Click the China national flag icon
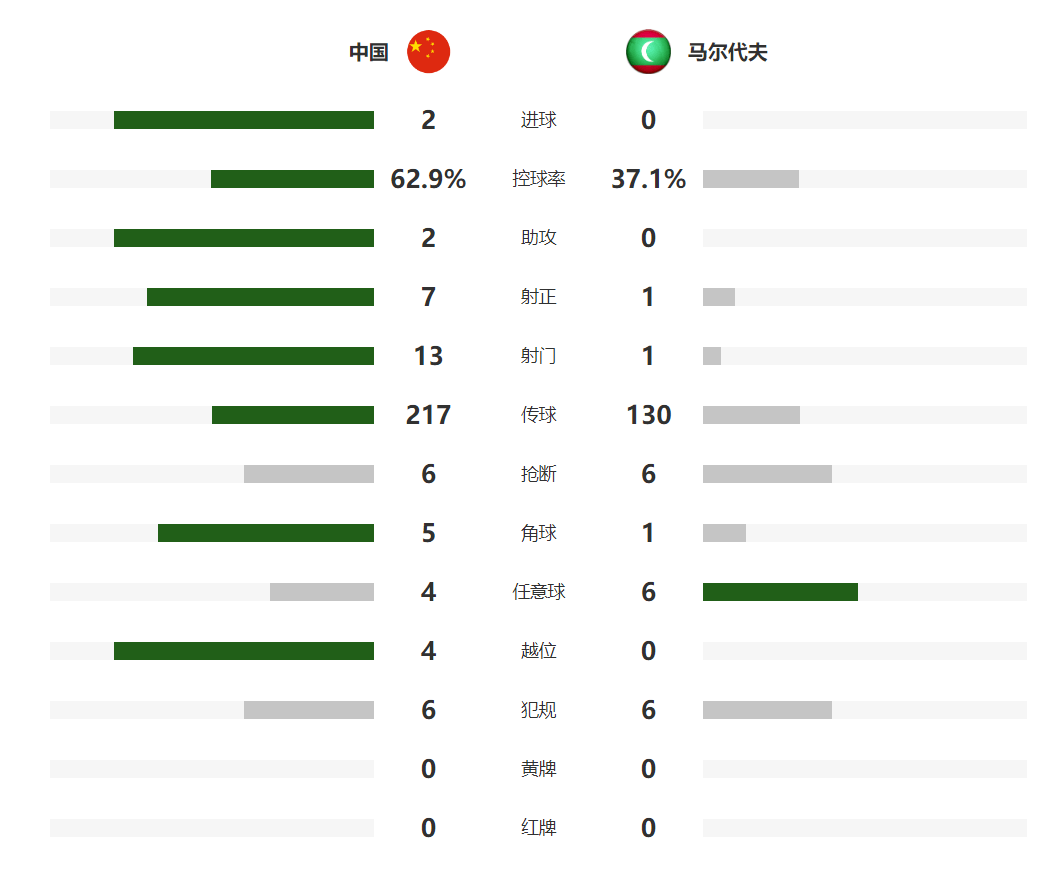This screenshot has width=1058, height=882. coord(428,52)
